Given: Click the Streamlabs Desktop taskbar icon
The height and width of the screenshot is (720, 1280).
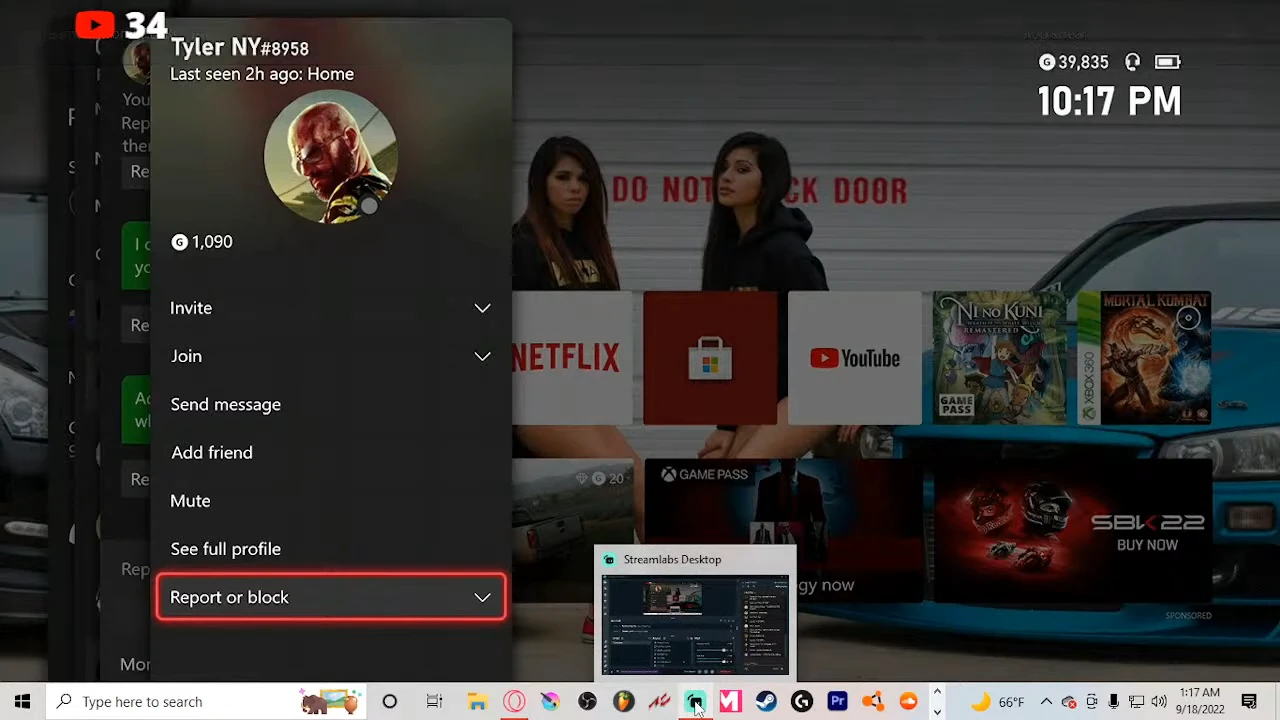Looking at the screenshot, I should (694, 702).
